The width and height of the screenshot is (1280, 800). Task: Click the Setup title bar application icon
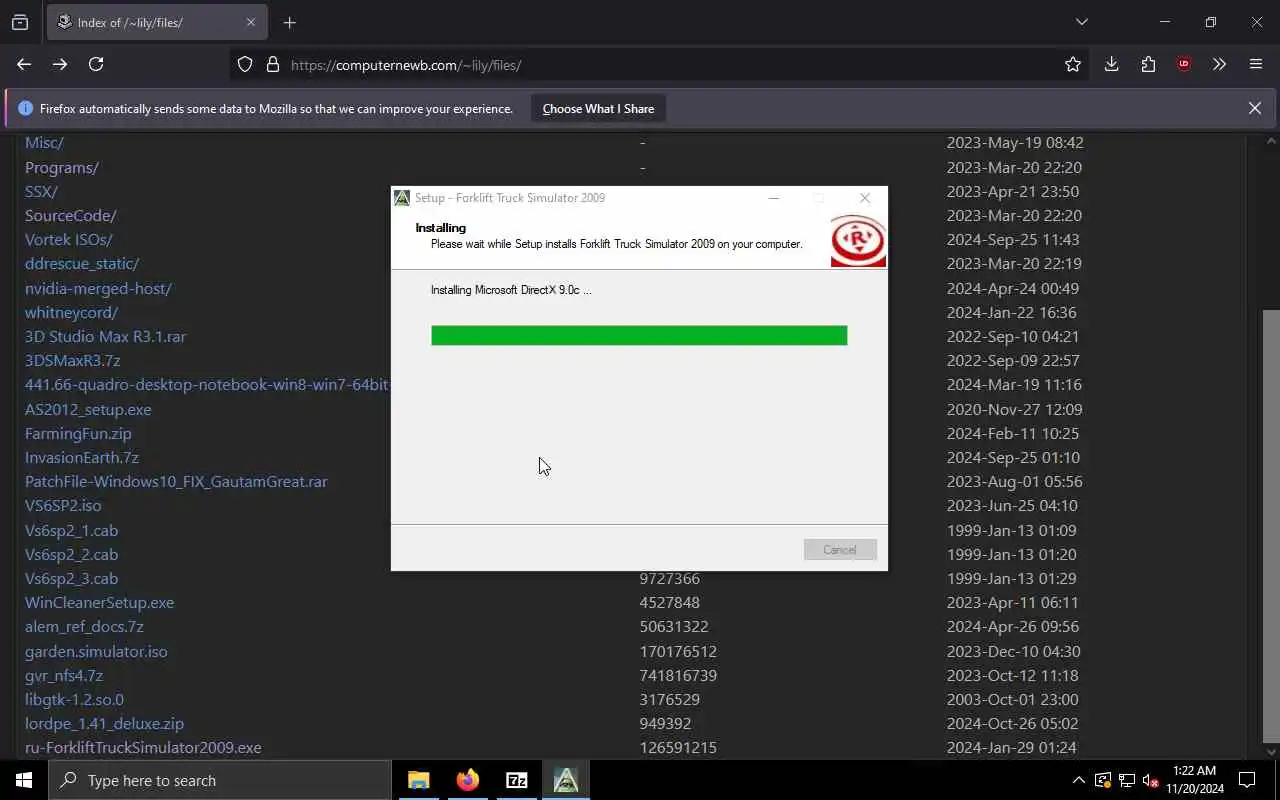click(x=402, y=198)
